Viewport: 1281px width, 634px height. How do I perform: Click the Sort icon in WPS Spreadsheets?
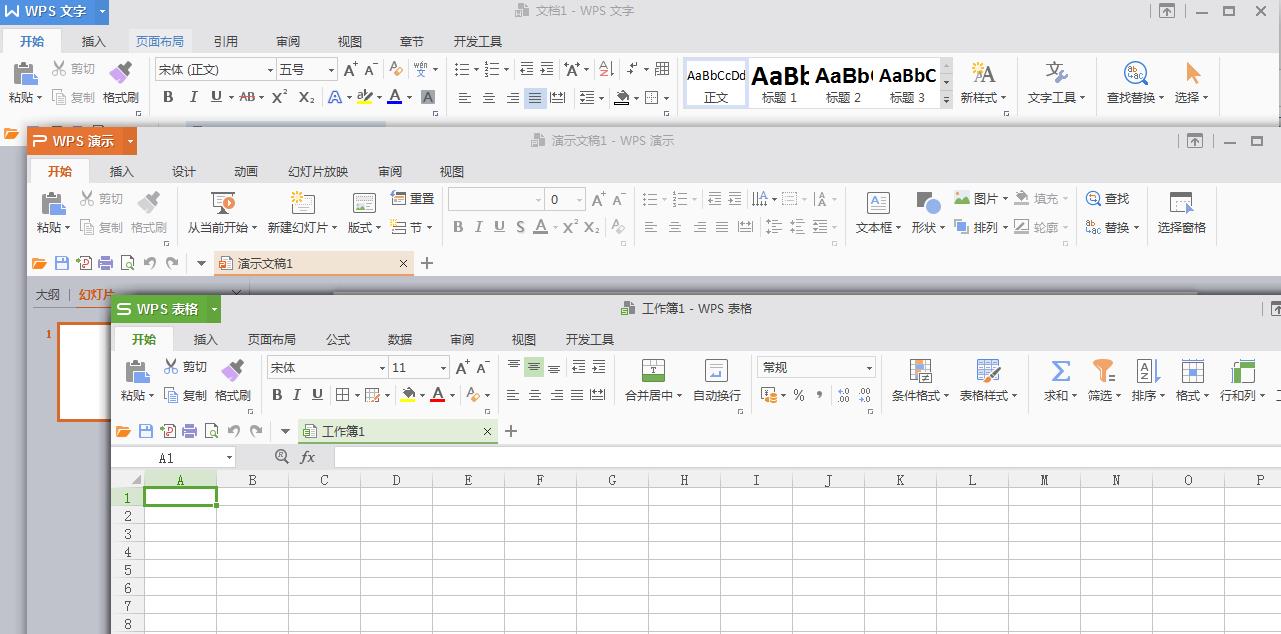[1148, 371]
